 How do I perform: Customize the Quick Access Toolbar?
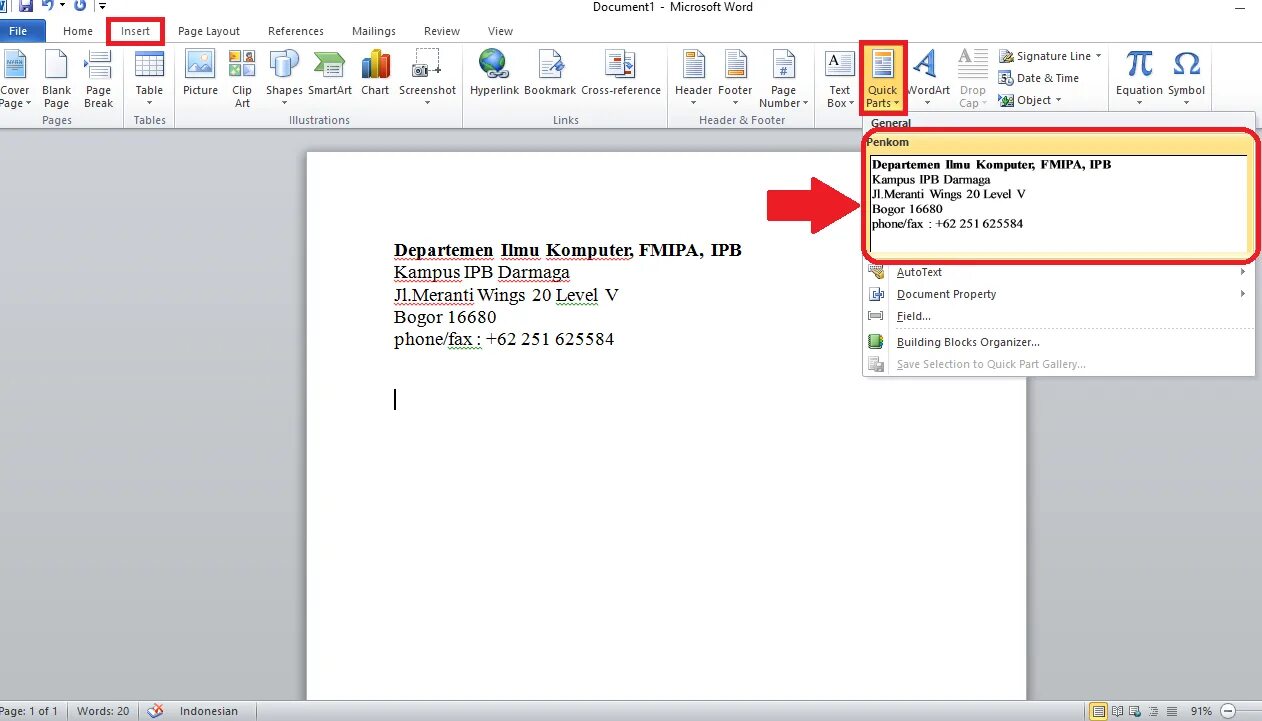(102, 6)
